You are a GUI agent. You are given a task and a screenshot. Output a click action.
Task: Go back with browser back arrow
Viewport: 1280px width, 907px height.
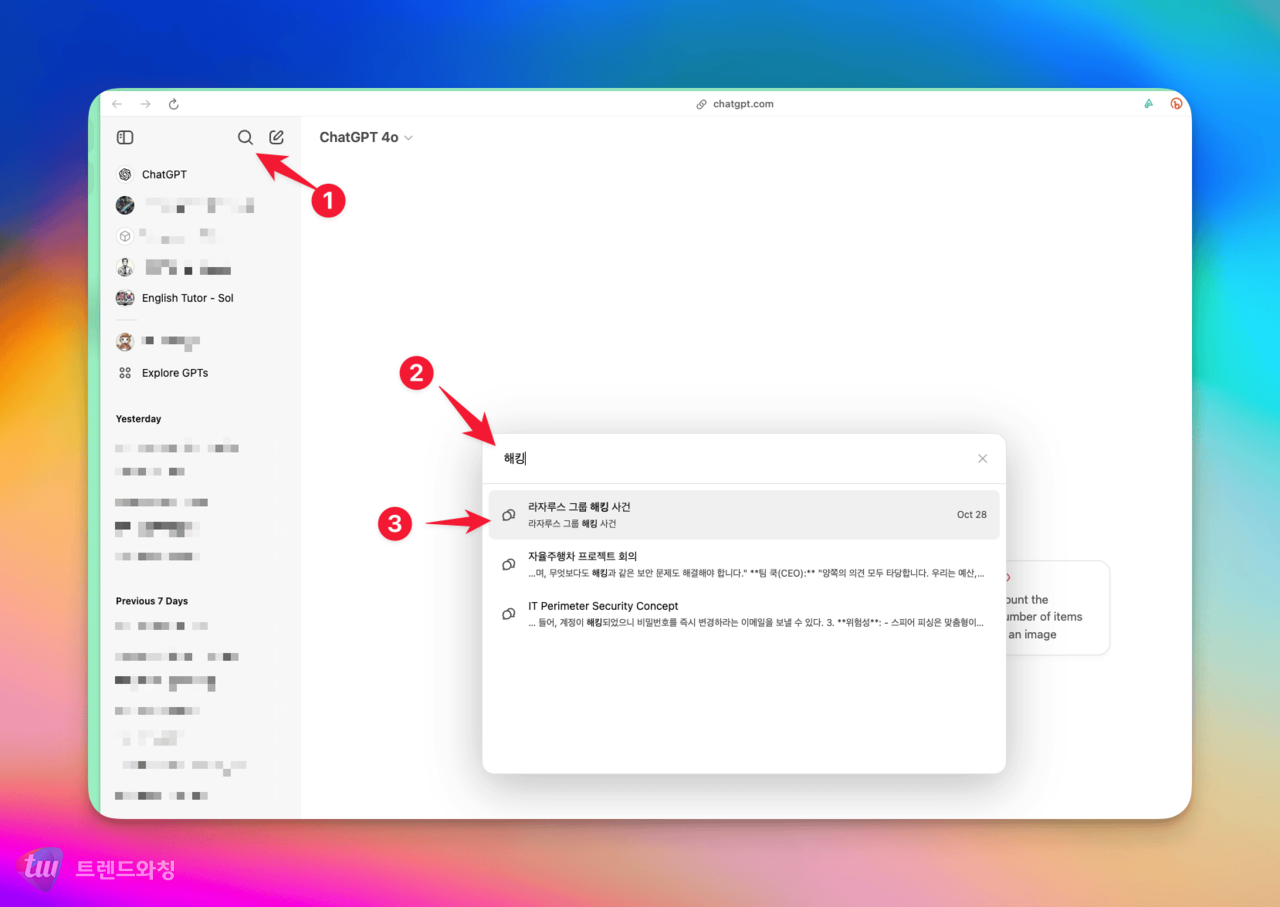117,104
